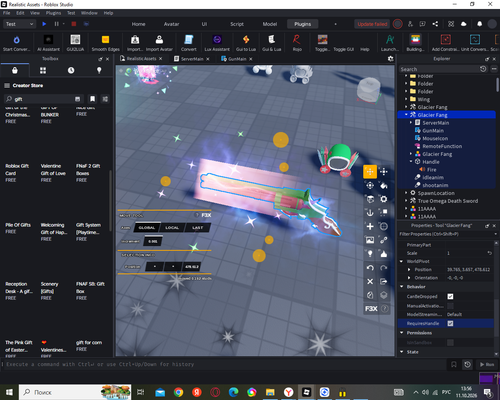Open the Lux Assistant plugin
This screenshot has width=500, height=400.
(217, 43)
